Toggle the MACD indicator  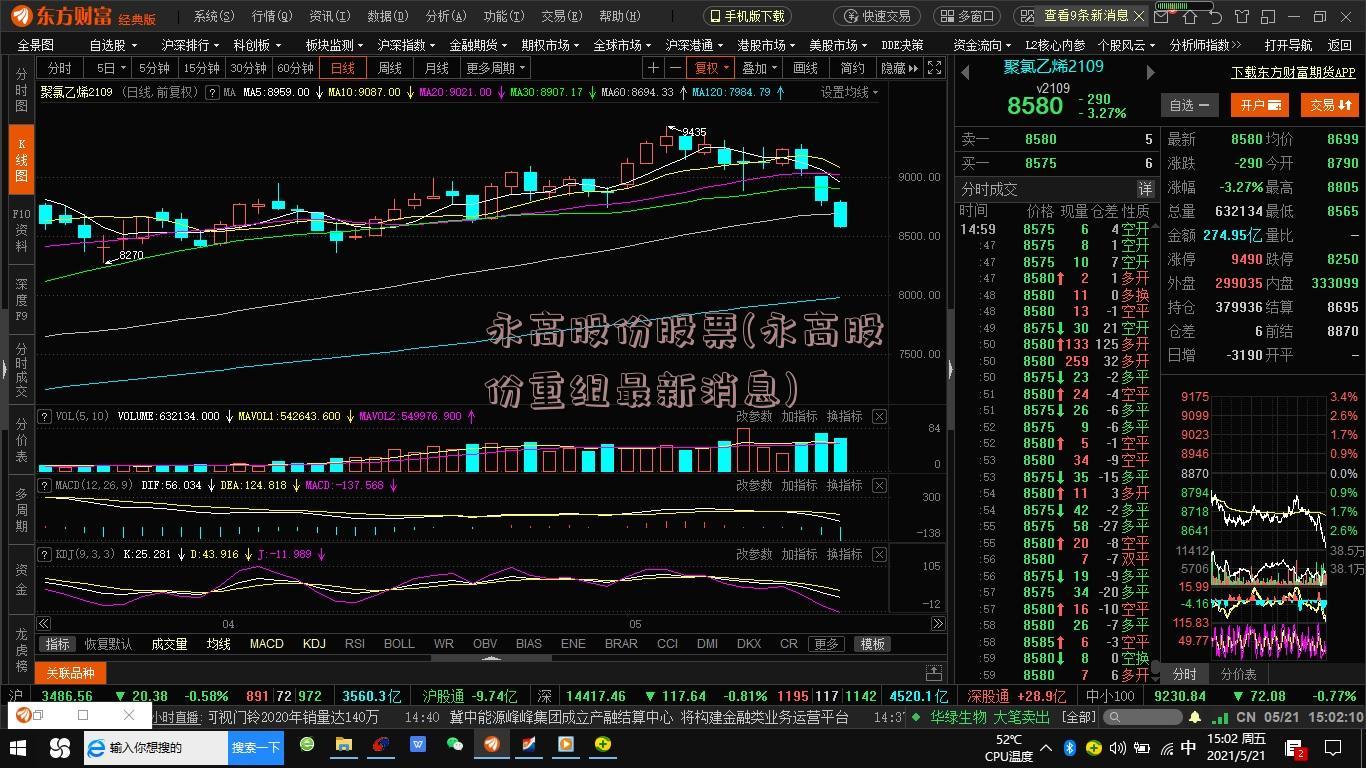pos(267,644)
